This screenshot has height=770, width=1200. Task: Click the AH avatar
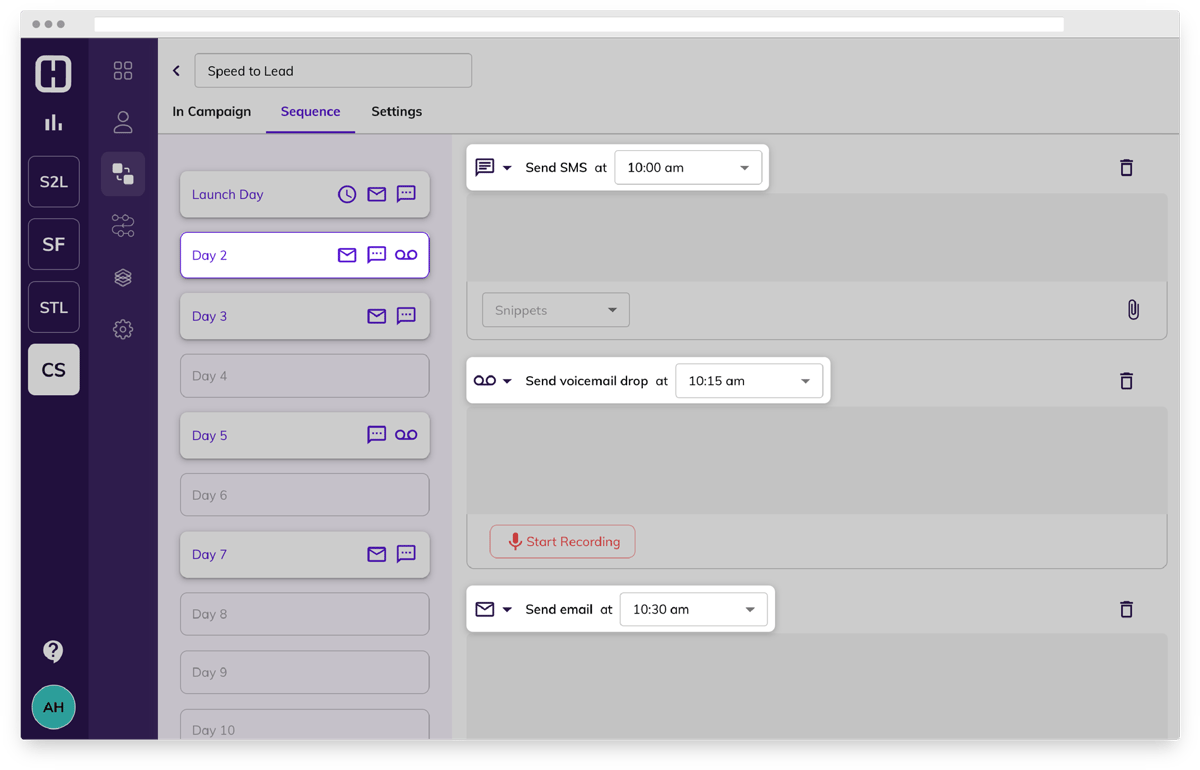[x=53, y=707]
